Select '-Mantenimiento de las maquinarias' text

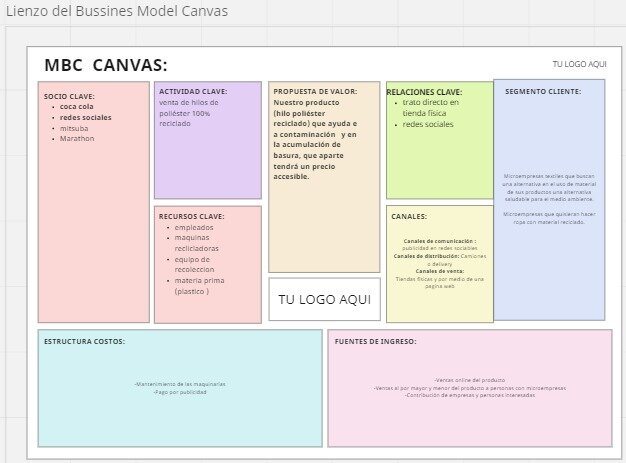(x=180, y=384)
